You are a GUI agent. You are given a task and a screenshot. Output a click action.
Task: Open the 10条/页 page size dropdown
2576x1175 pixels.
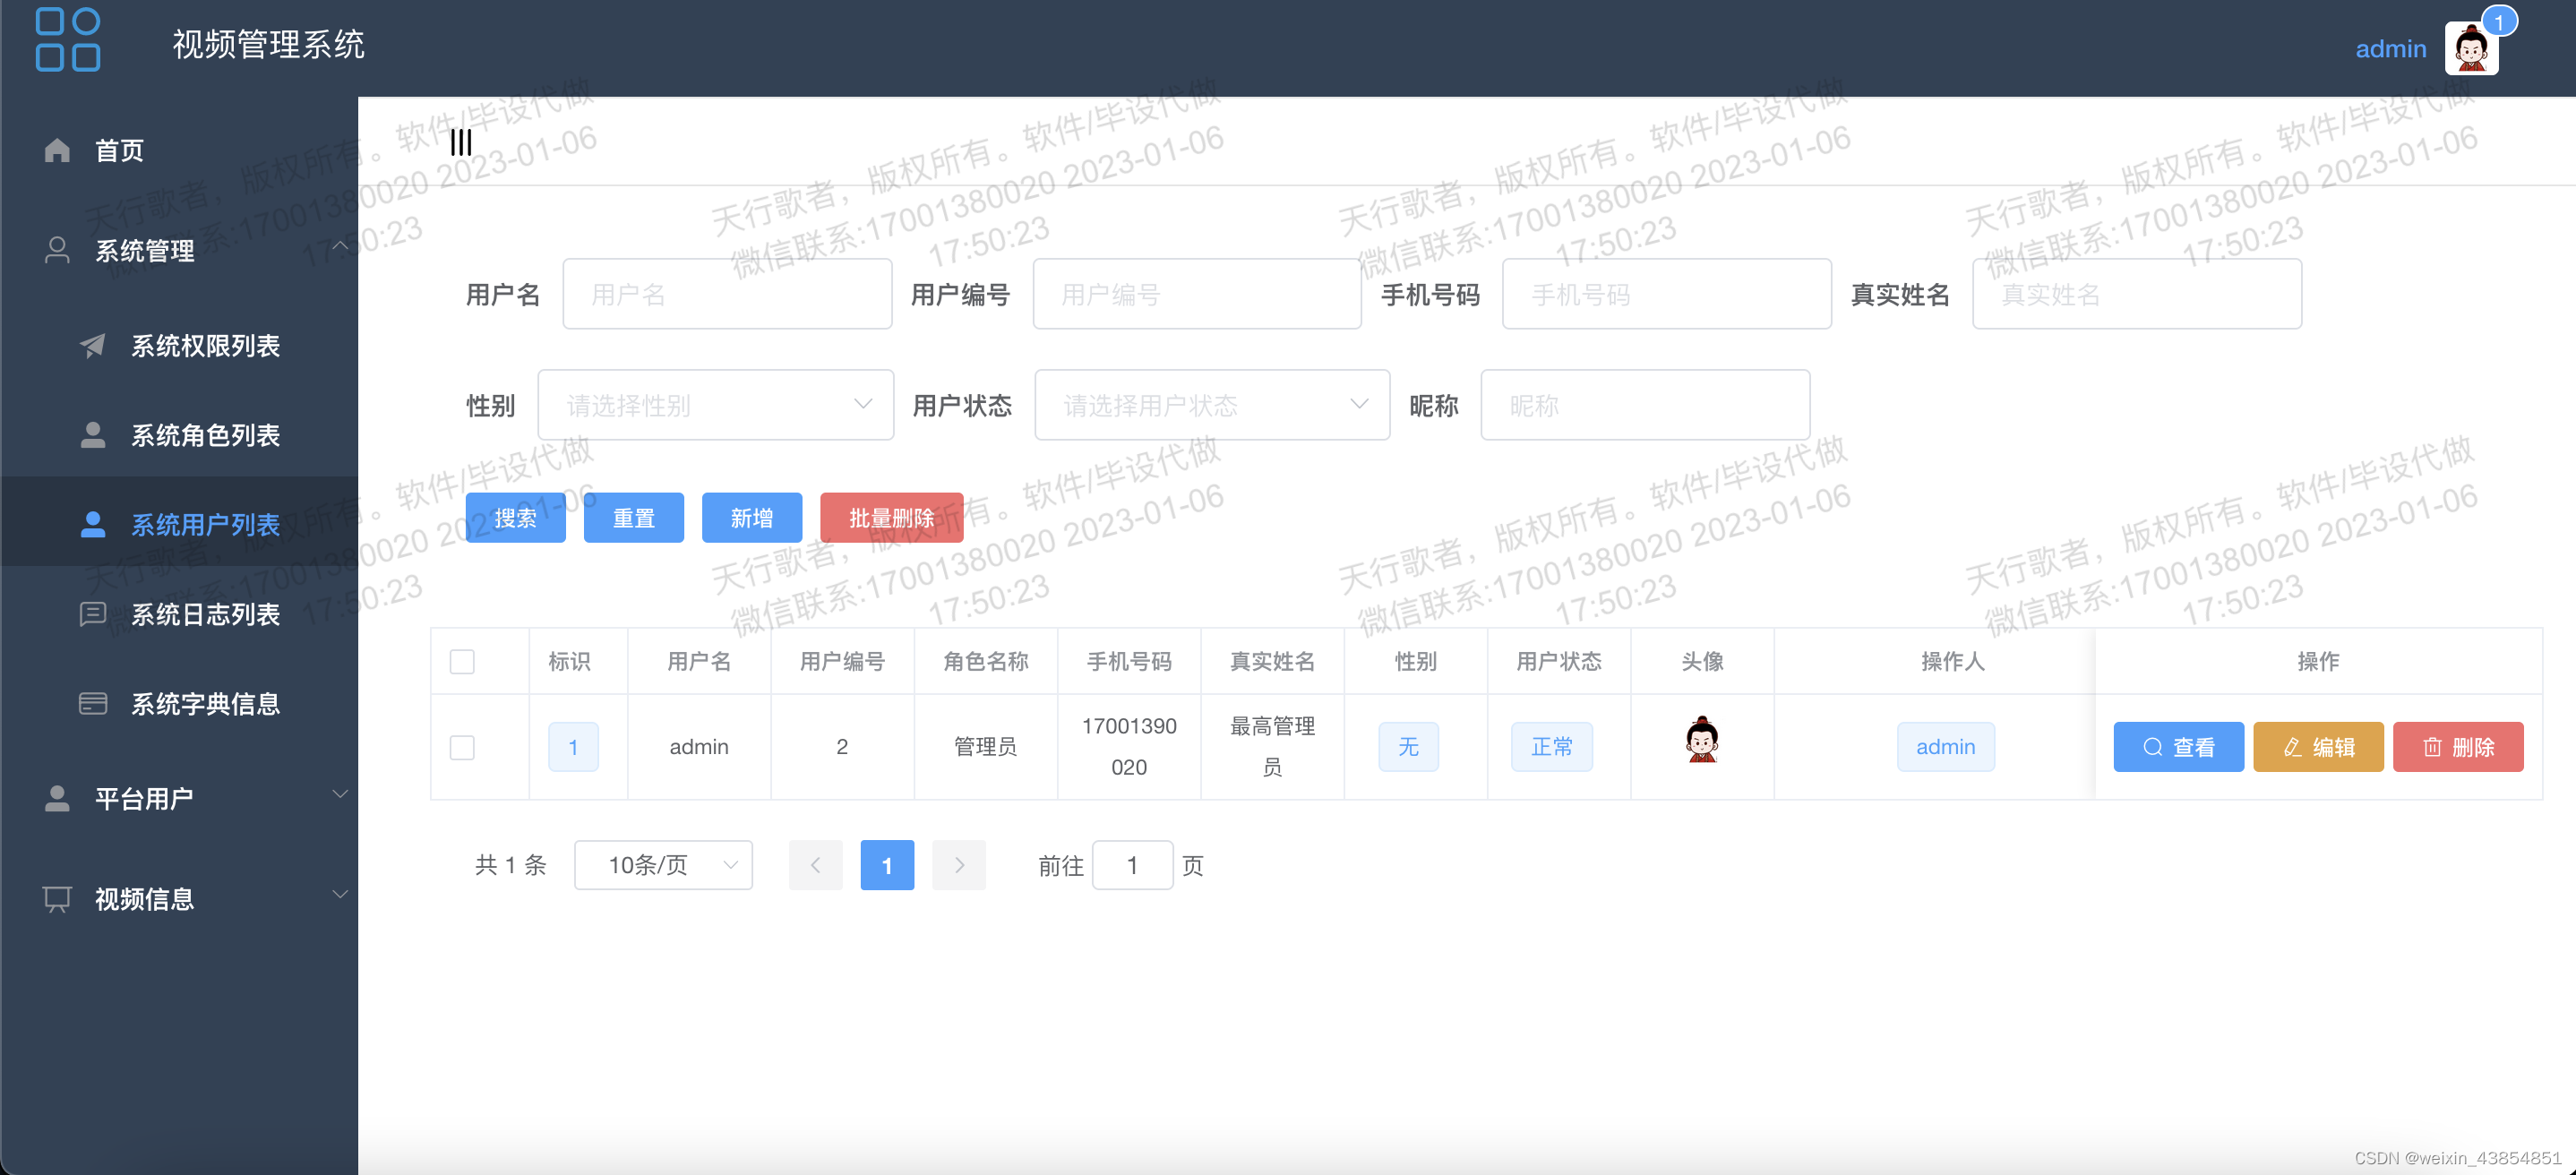(x=663, y=865)
